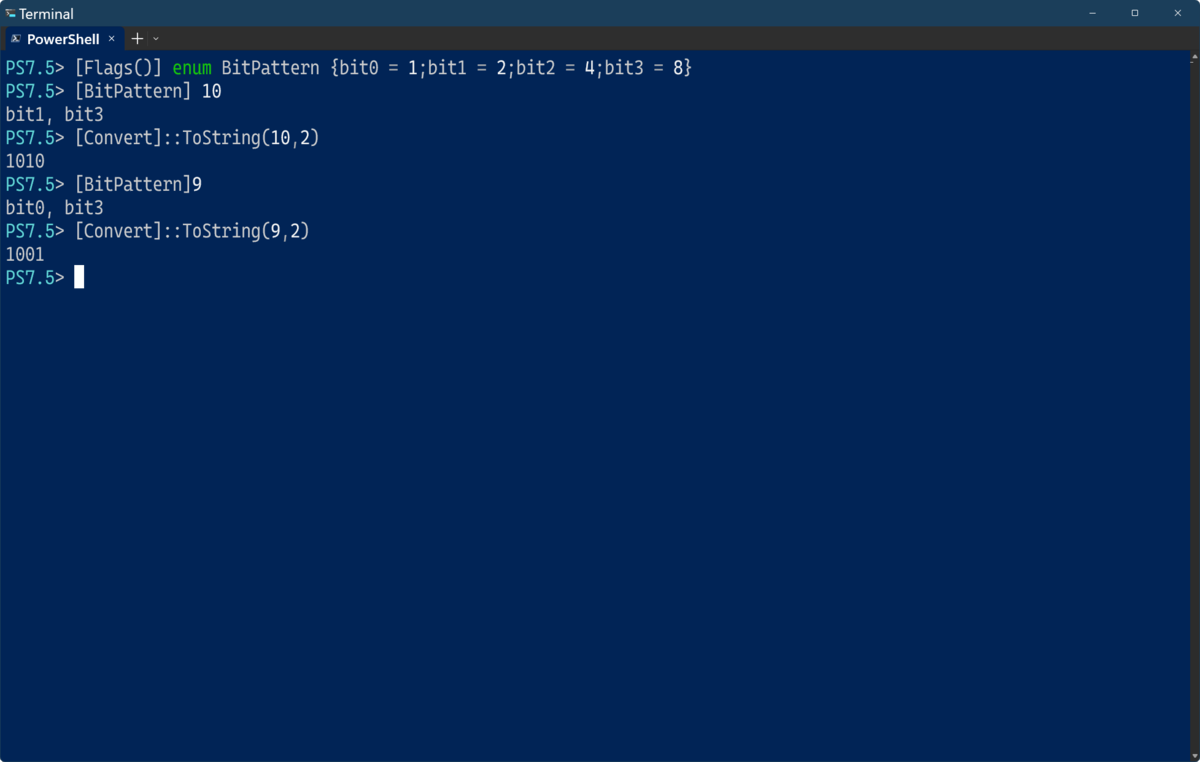The width and height of the screenshot is (1200, 762).
Task: Click the minimize icon in the title bar
Action: tap(1091, 13)
